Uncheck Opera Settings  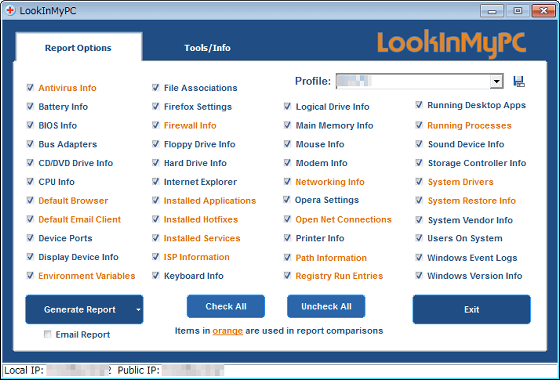click(286, 200)
